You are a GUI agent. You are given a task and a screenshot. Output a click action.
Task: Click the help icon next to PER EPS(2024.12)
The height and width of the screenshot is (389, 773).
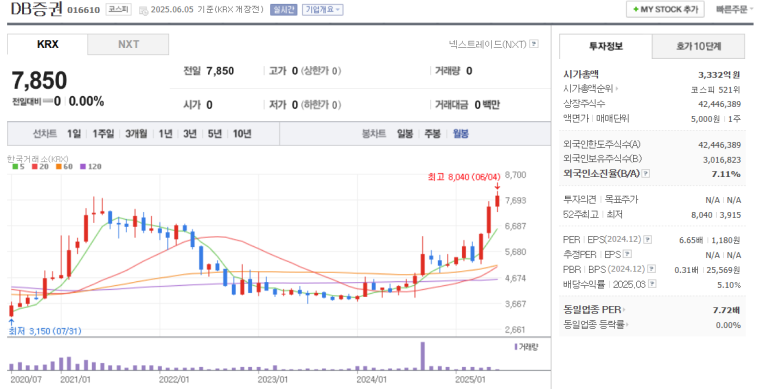pyautogui.click(x=647, y=240)
